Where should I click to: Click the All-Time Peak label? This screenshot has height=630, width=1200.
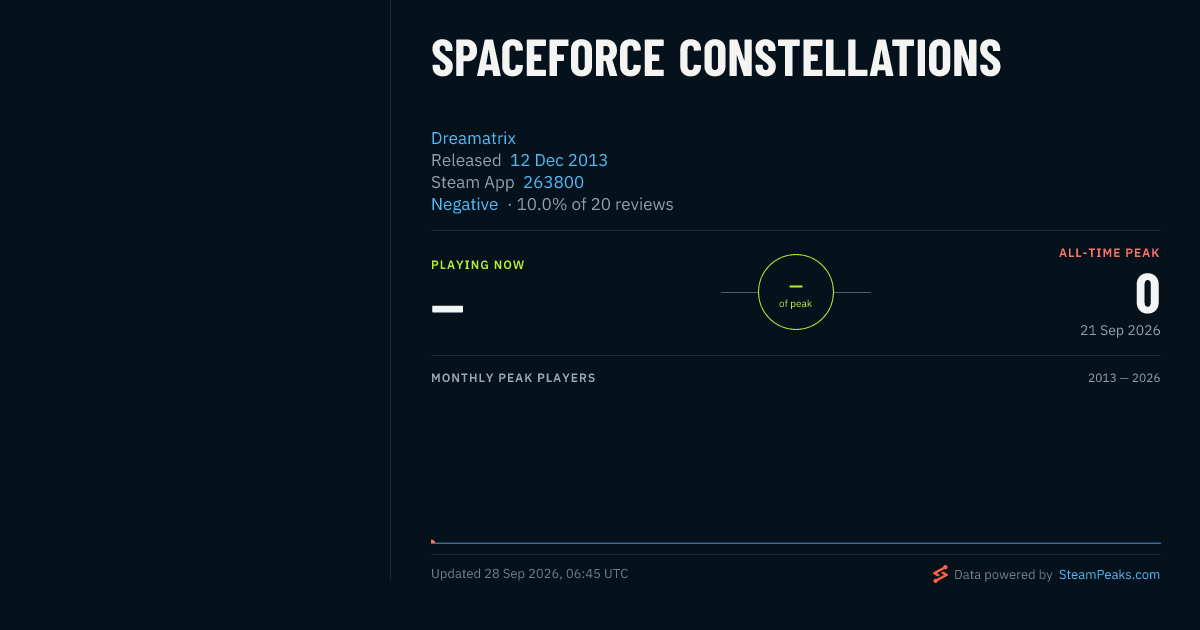pyautogui.click(x=1109, y=253)
